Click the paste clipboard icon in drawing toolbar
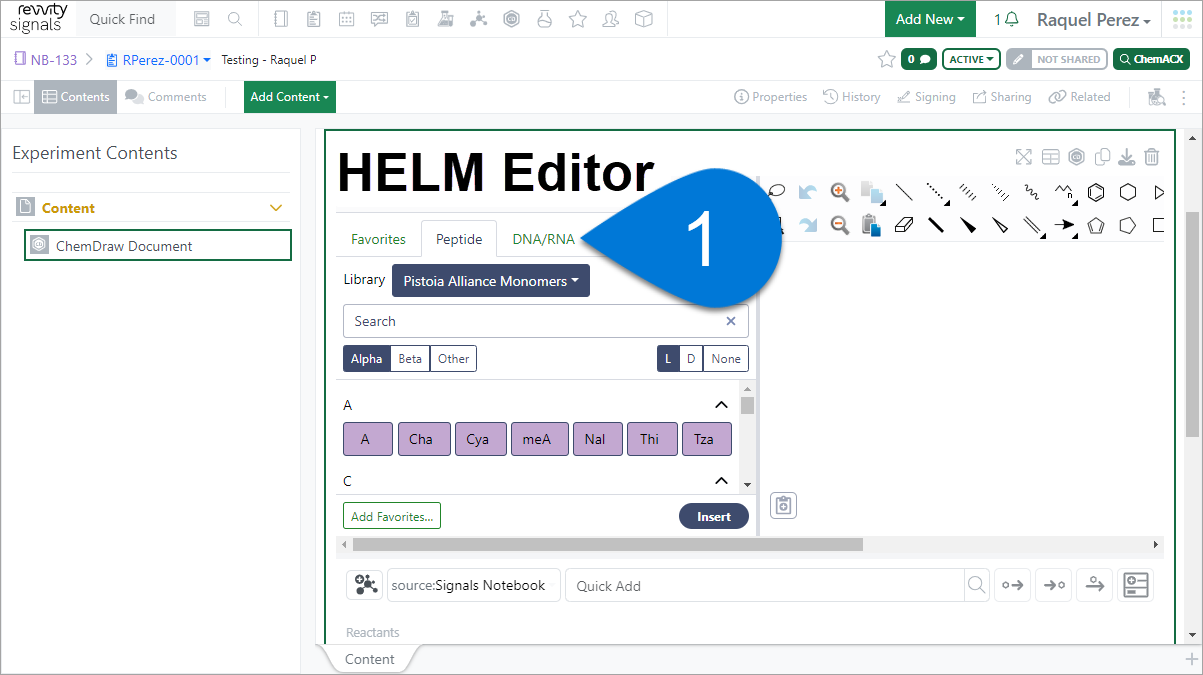1203x675 pixels. 870,225
